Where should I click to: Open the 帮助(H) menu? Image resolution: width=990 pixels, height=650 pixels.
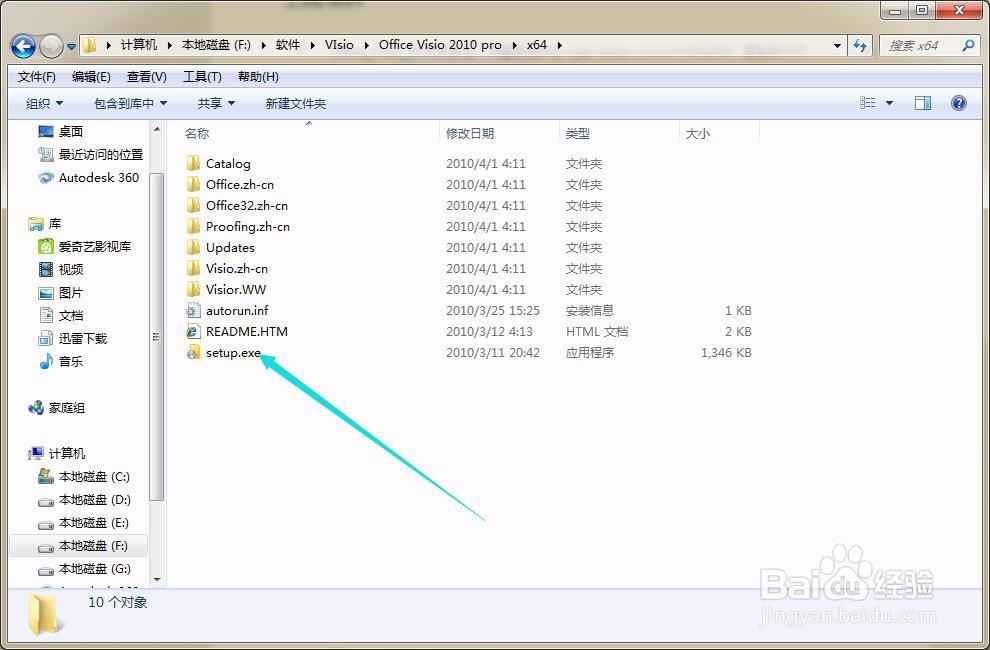[258, 77]
